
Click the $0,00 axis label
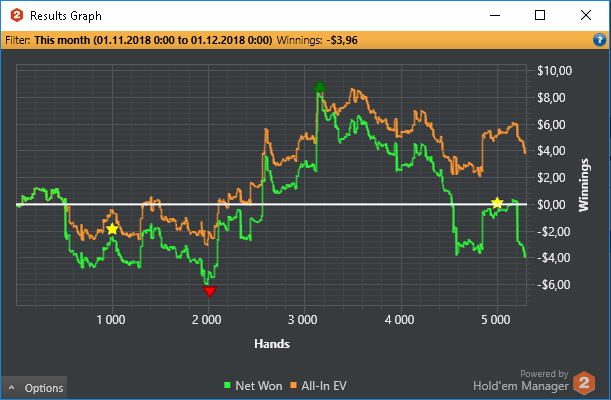pos(551,204)
